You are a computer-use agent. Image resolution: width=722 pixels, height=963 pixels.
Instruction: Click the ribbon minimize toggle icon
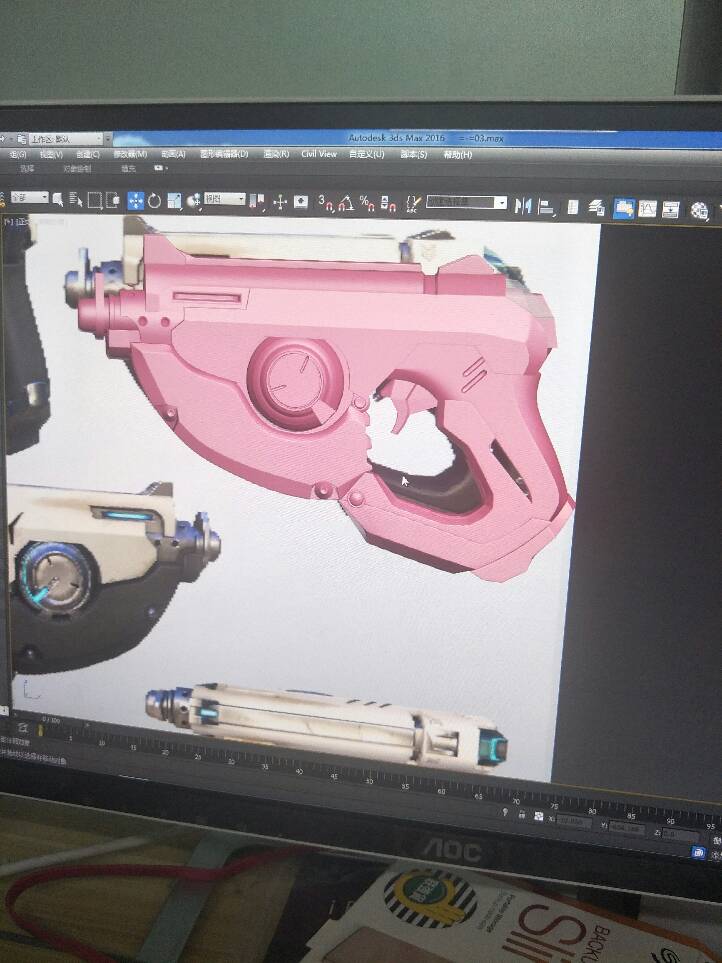pyautogui.click(x=160, y=168)
